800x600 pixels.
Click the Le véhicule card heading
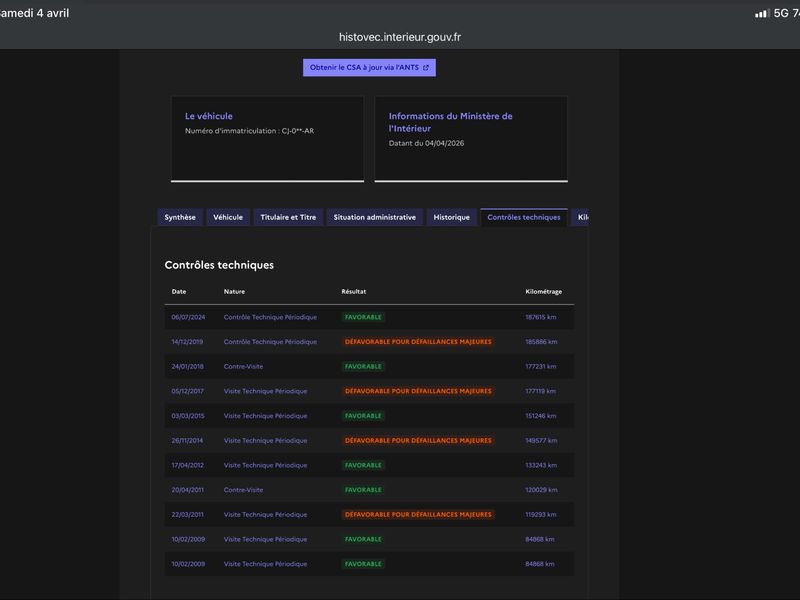tap(209, 116)
